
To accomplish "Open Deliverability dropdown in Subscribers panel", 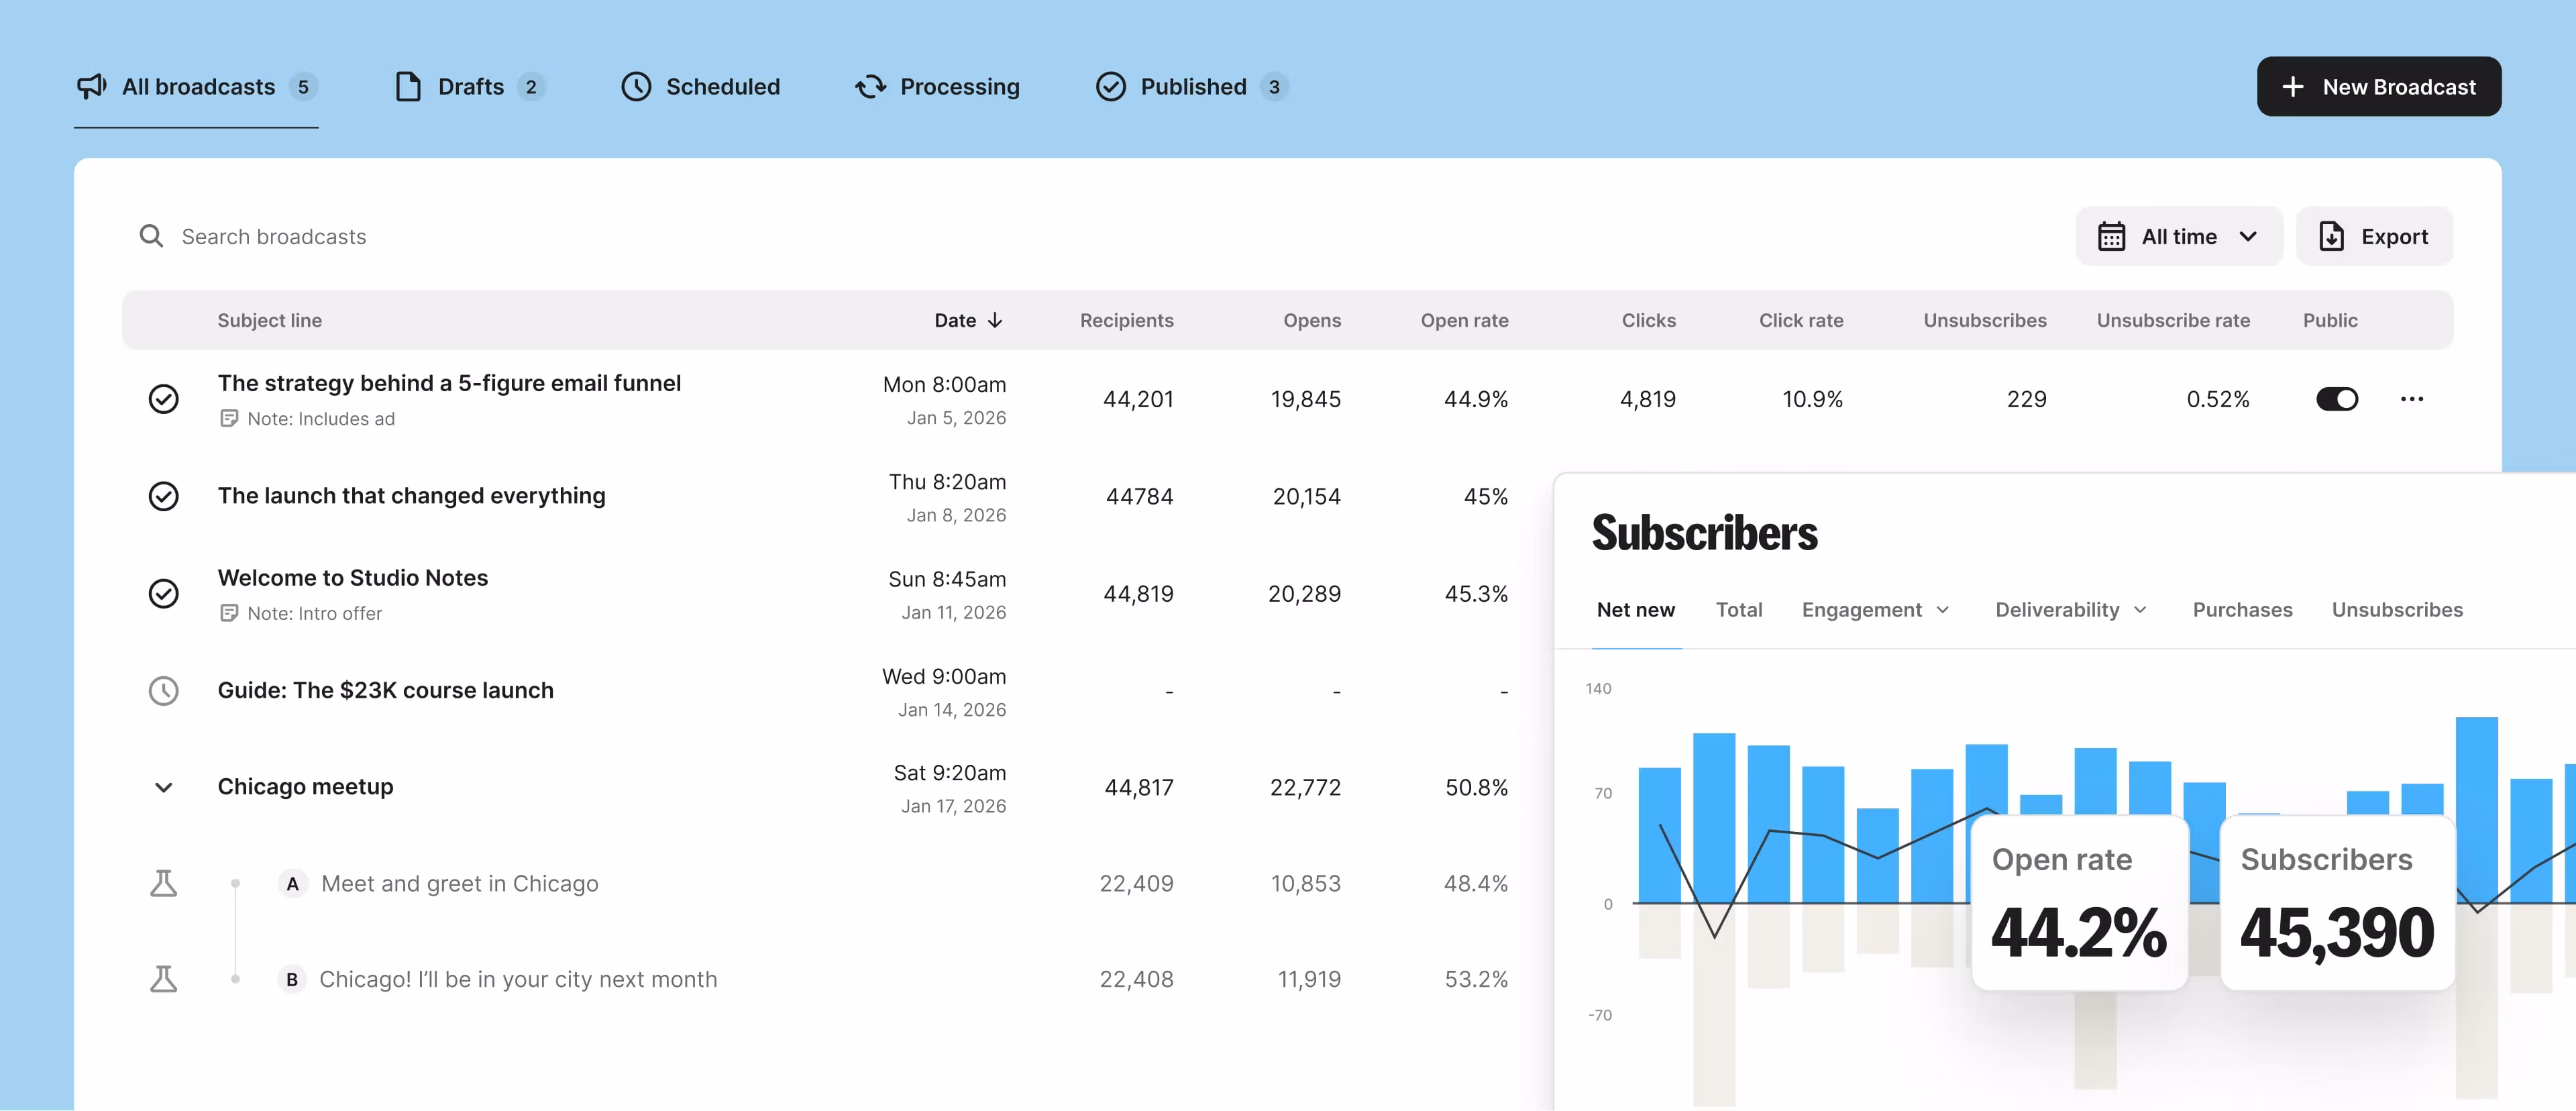I will coord(2070,610).
